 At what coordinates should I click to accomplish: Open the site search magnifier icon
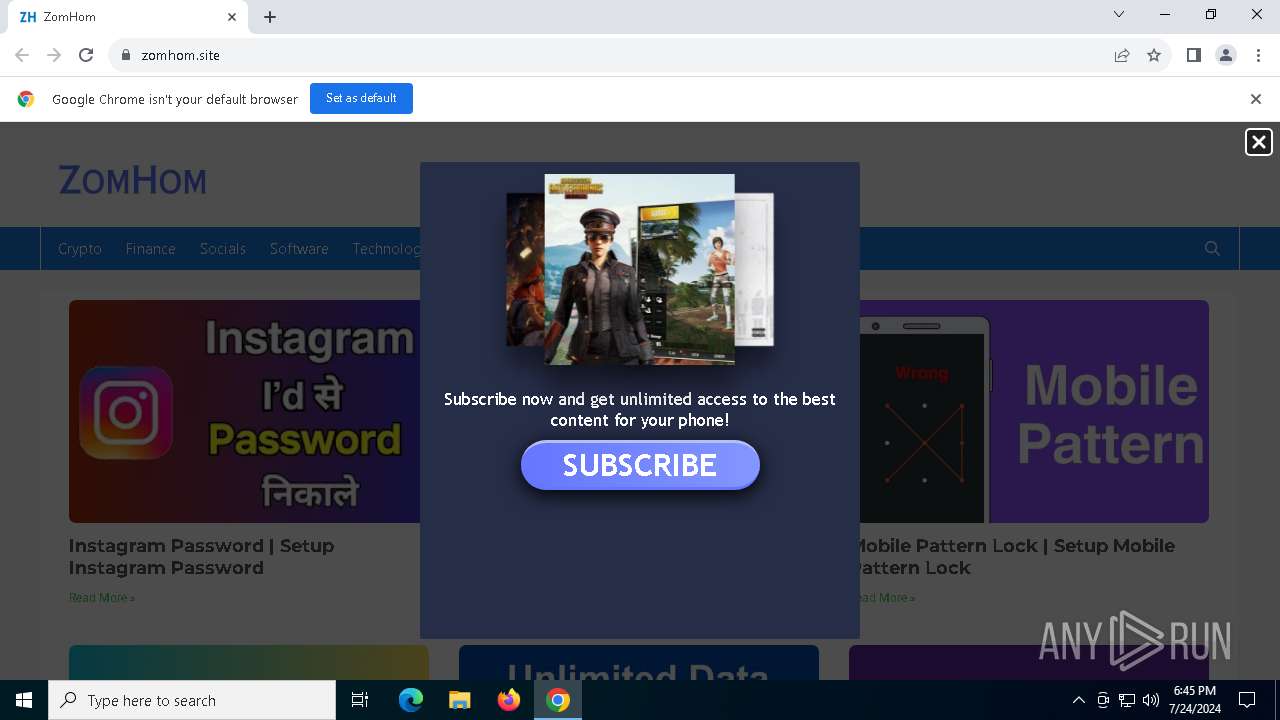1212,248
